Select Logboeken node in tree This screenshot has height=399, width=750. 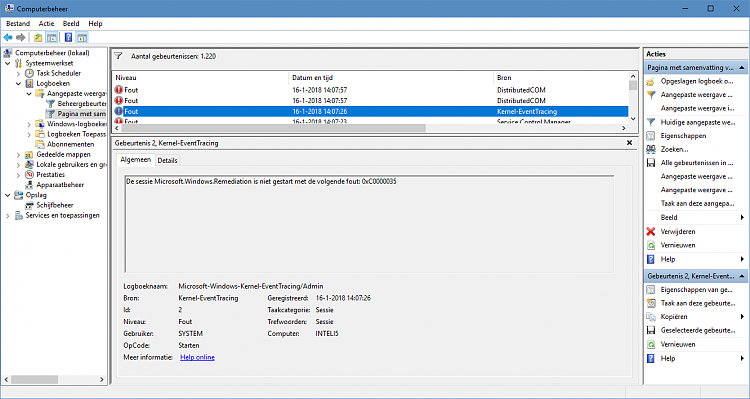click(53, 83)
